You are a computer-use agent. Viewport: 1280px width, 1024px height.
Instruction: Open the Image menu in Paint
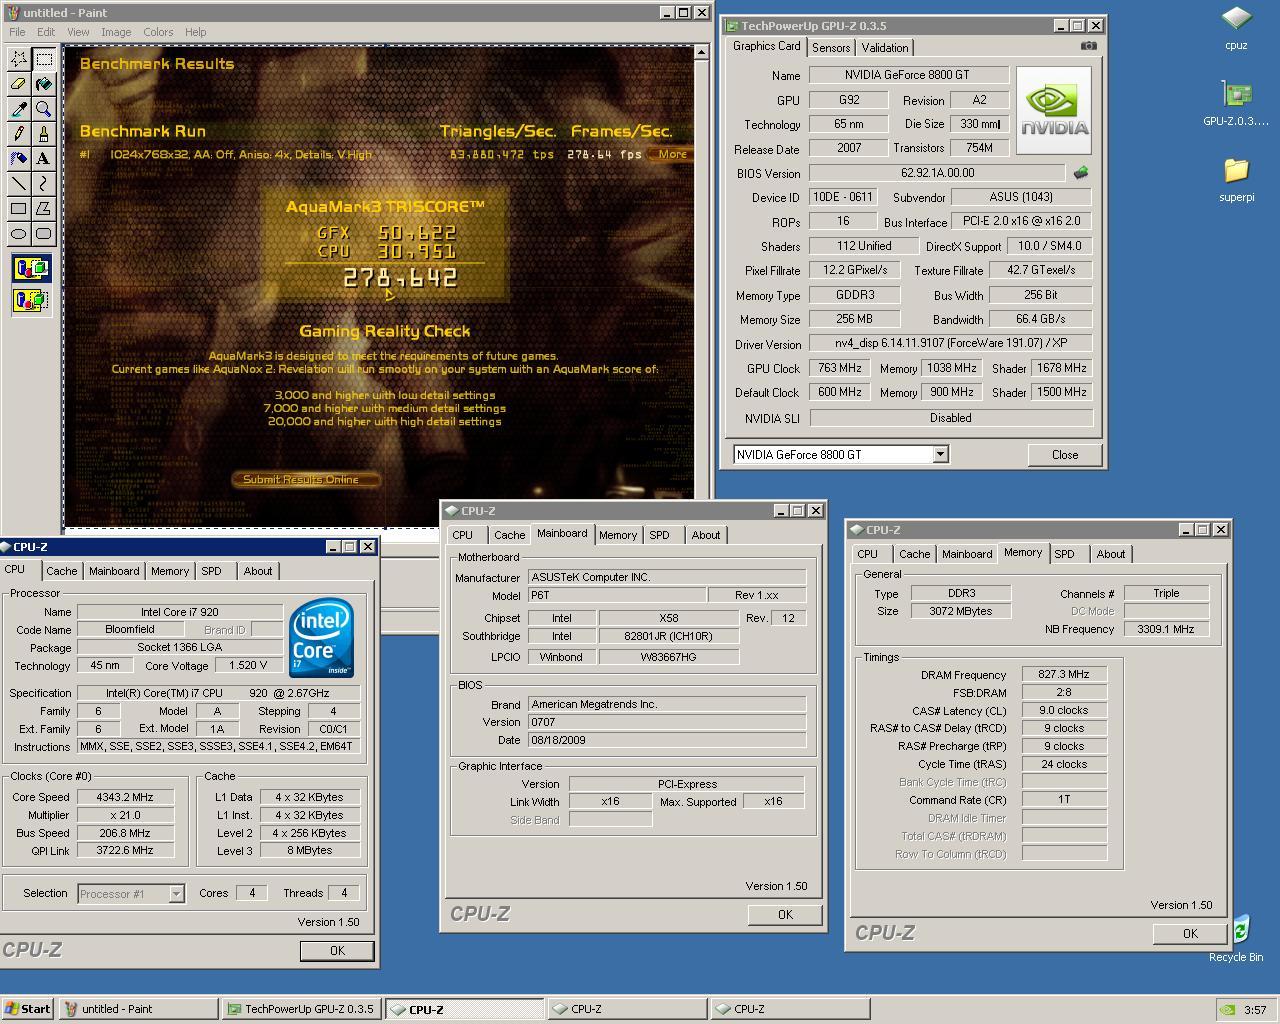[x=116, y=32]
